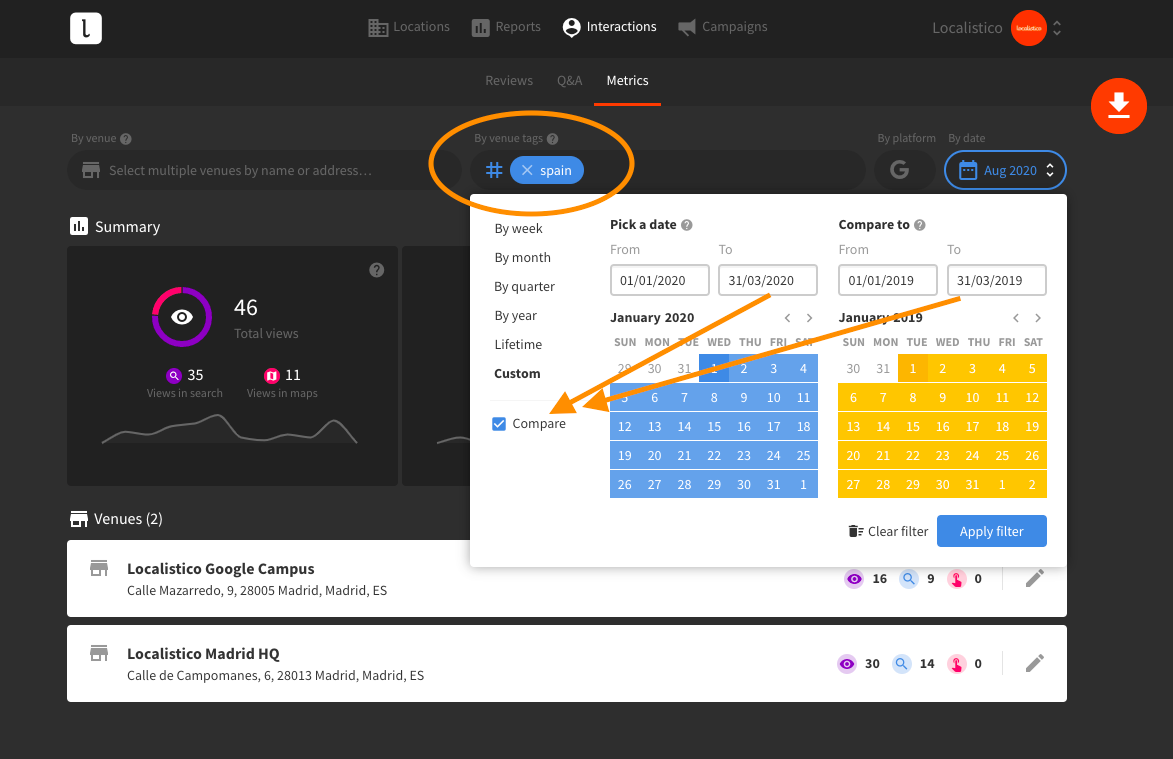
Task: Toggle the Compare checkbox
Action: 499,424
